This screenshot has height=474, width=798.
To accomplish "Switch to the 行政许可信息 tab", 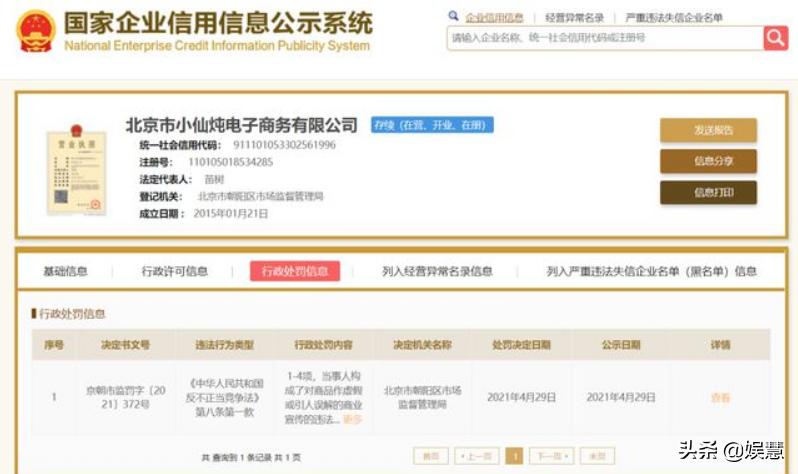I will 175,271.
